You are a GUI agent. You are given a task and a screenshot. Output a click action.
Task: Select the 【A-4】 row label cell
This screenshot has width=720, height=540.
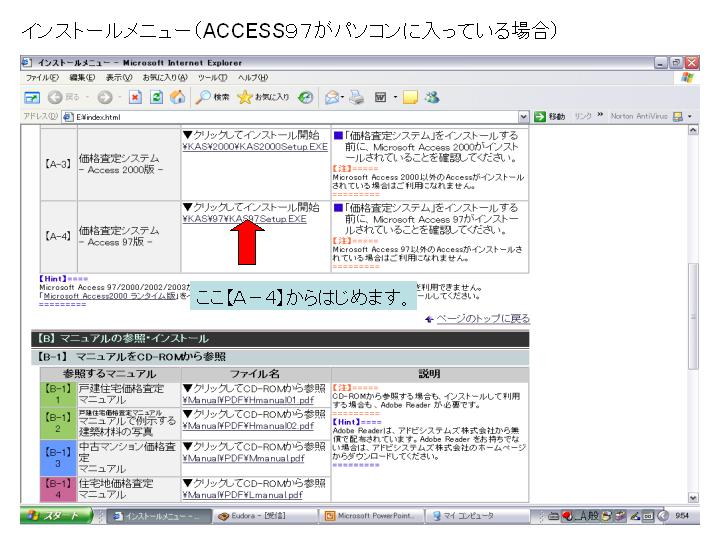click(59, 236)
